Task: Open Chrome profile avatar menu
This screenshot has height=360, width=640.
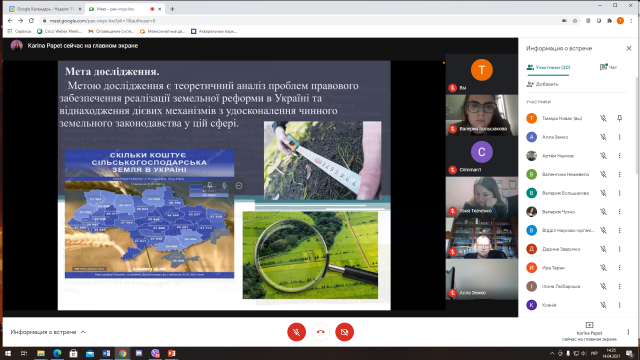Action: (x=620, y=20)
